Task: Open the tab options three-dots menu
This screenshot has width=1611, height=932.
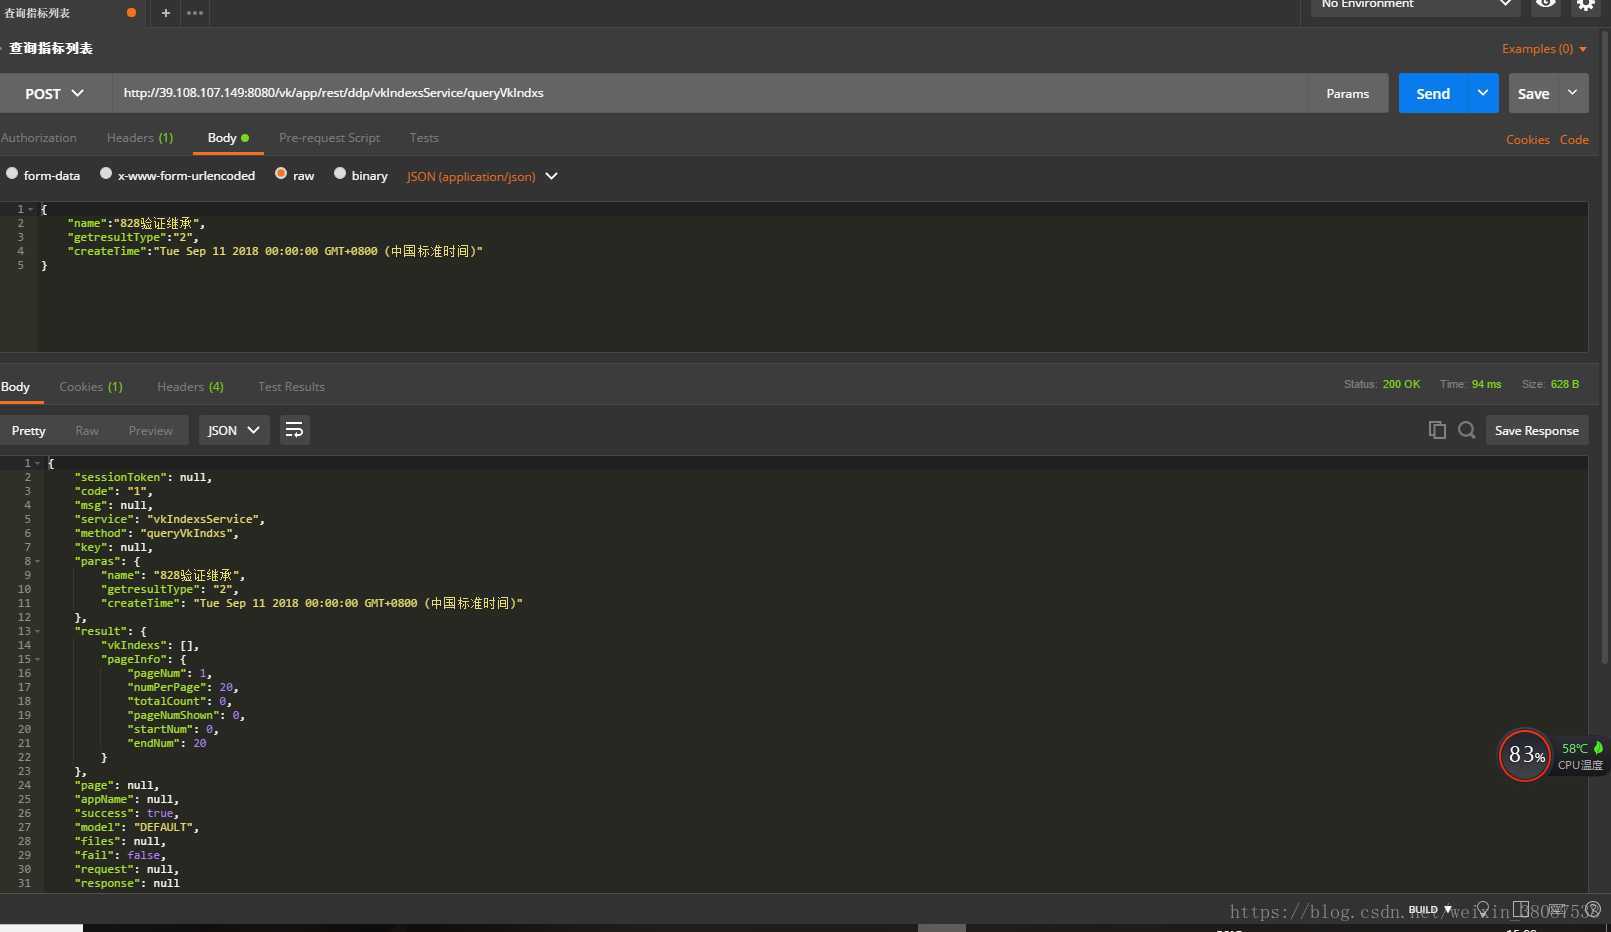Action: coord(195,13)
